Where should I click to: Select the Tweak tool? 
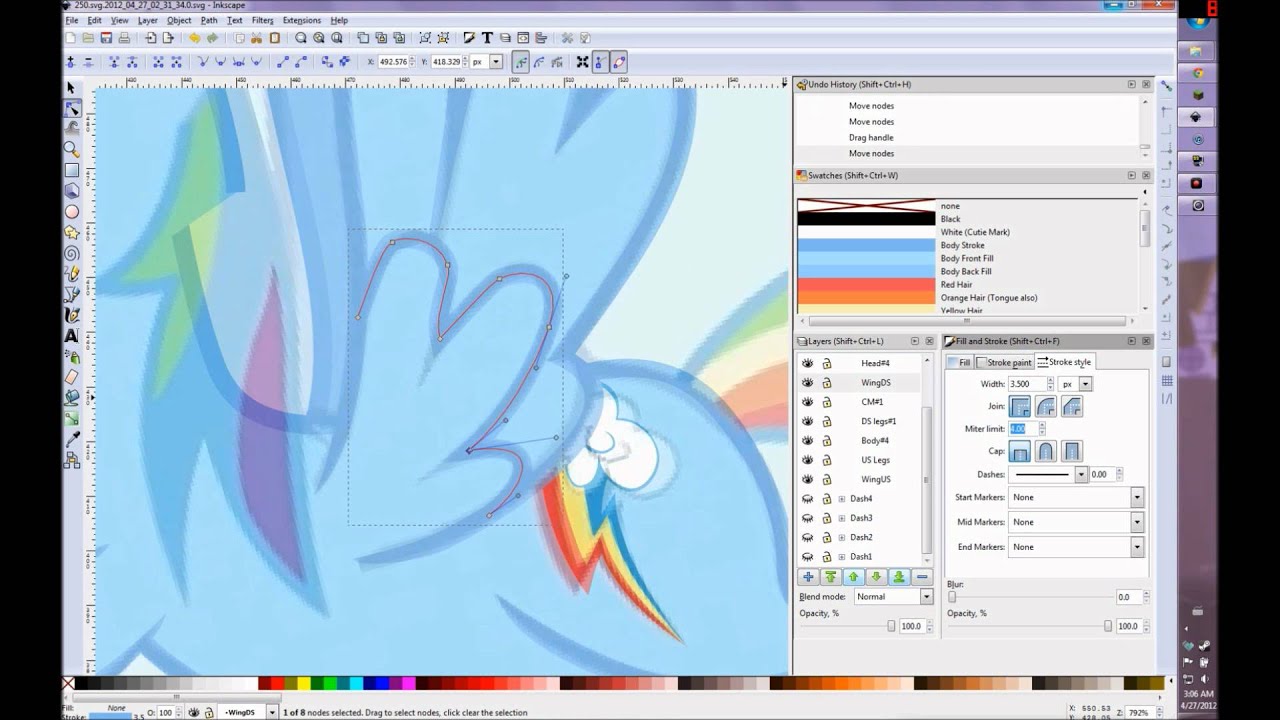72,128
